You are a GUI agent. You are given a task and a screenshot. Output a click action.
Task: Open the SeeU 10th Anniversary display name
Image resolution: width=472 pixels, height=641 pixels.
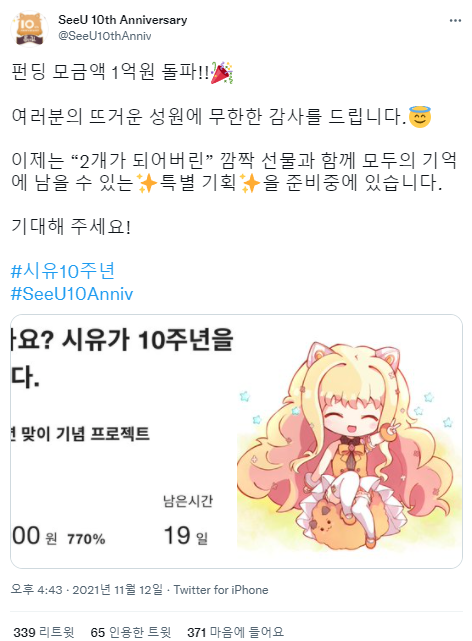pos(123,20)
